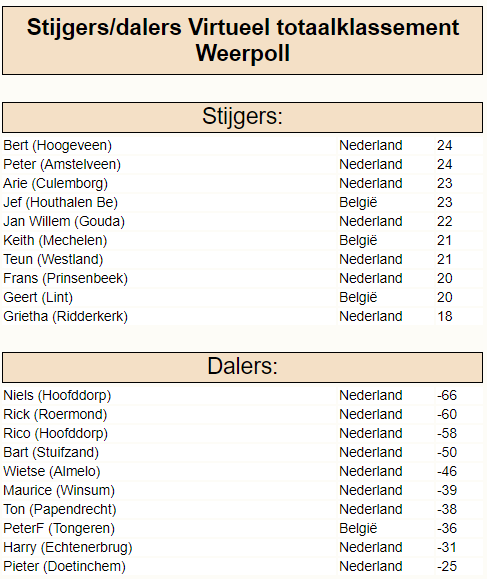Click Keith (Mechelen) entry

point(55,240)
